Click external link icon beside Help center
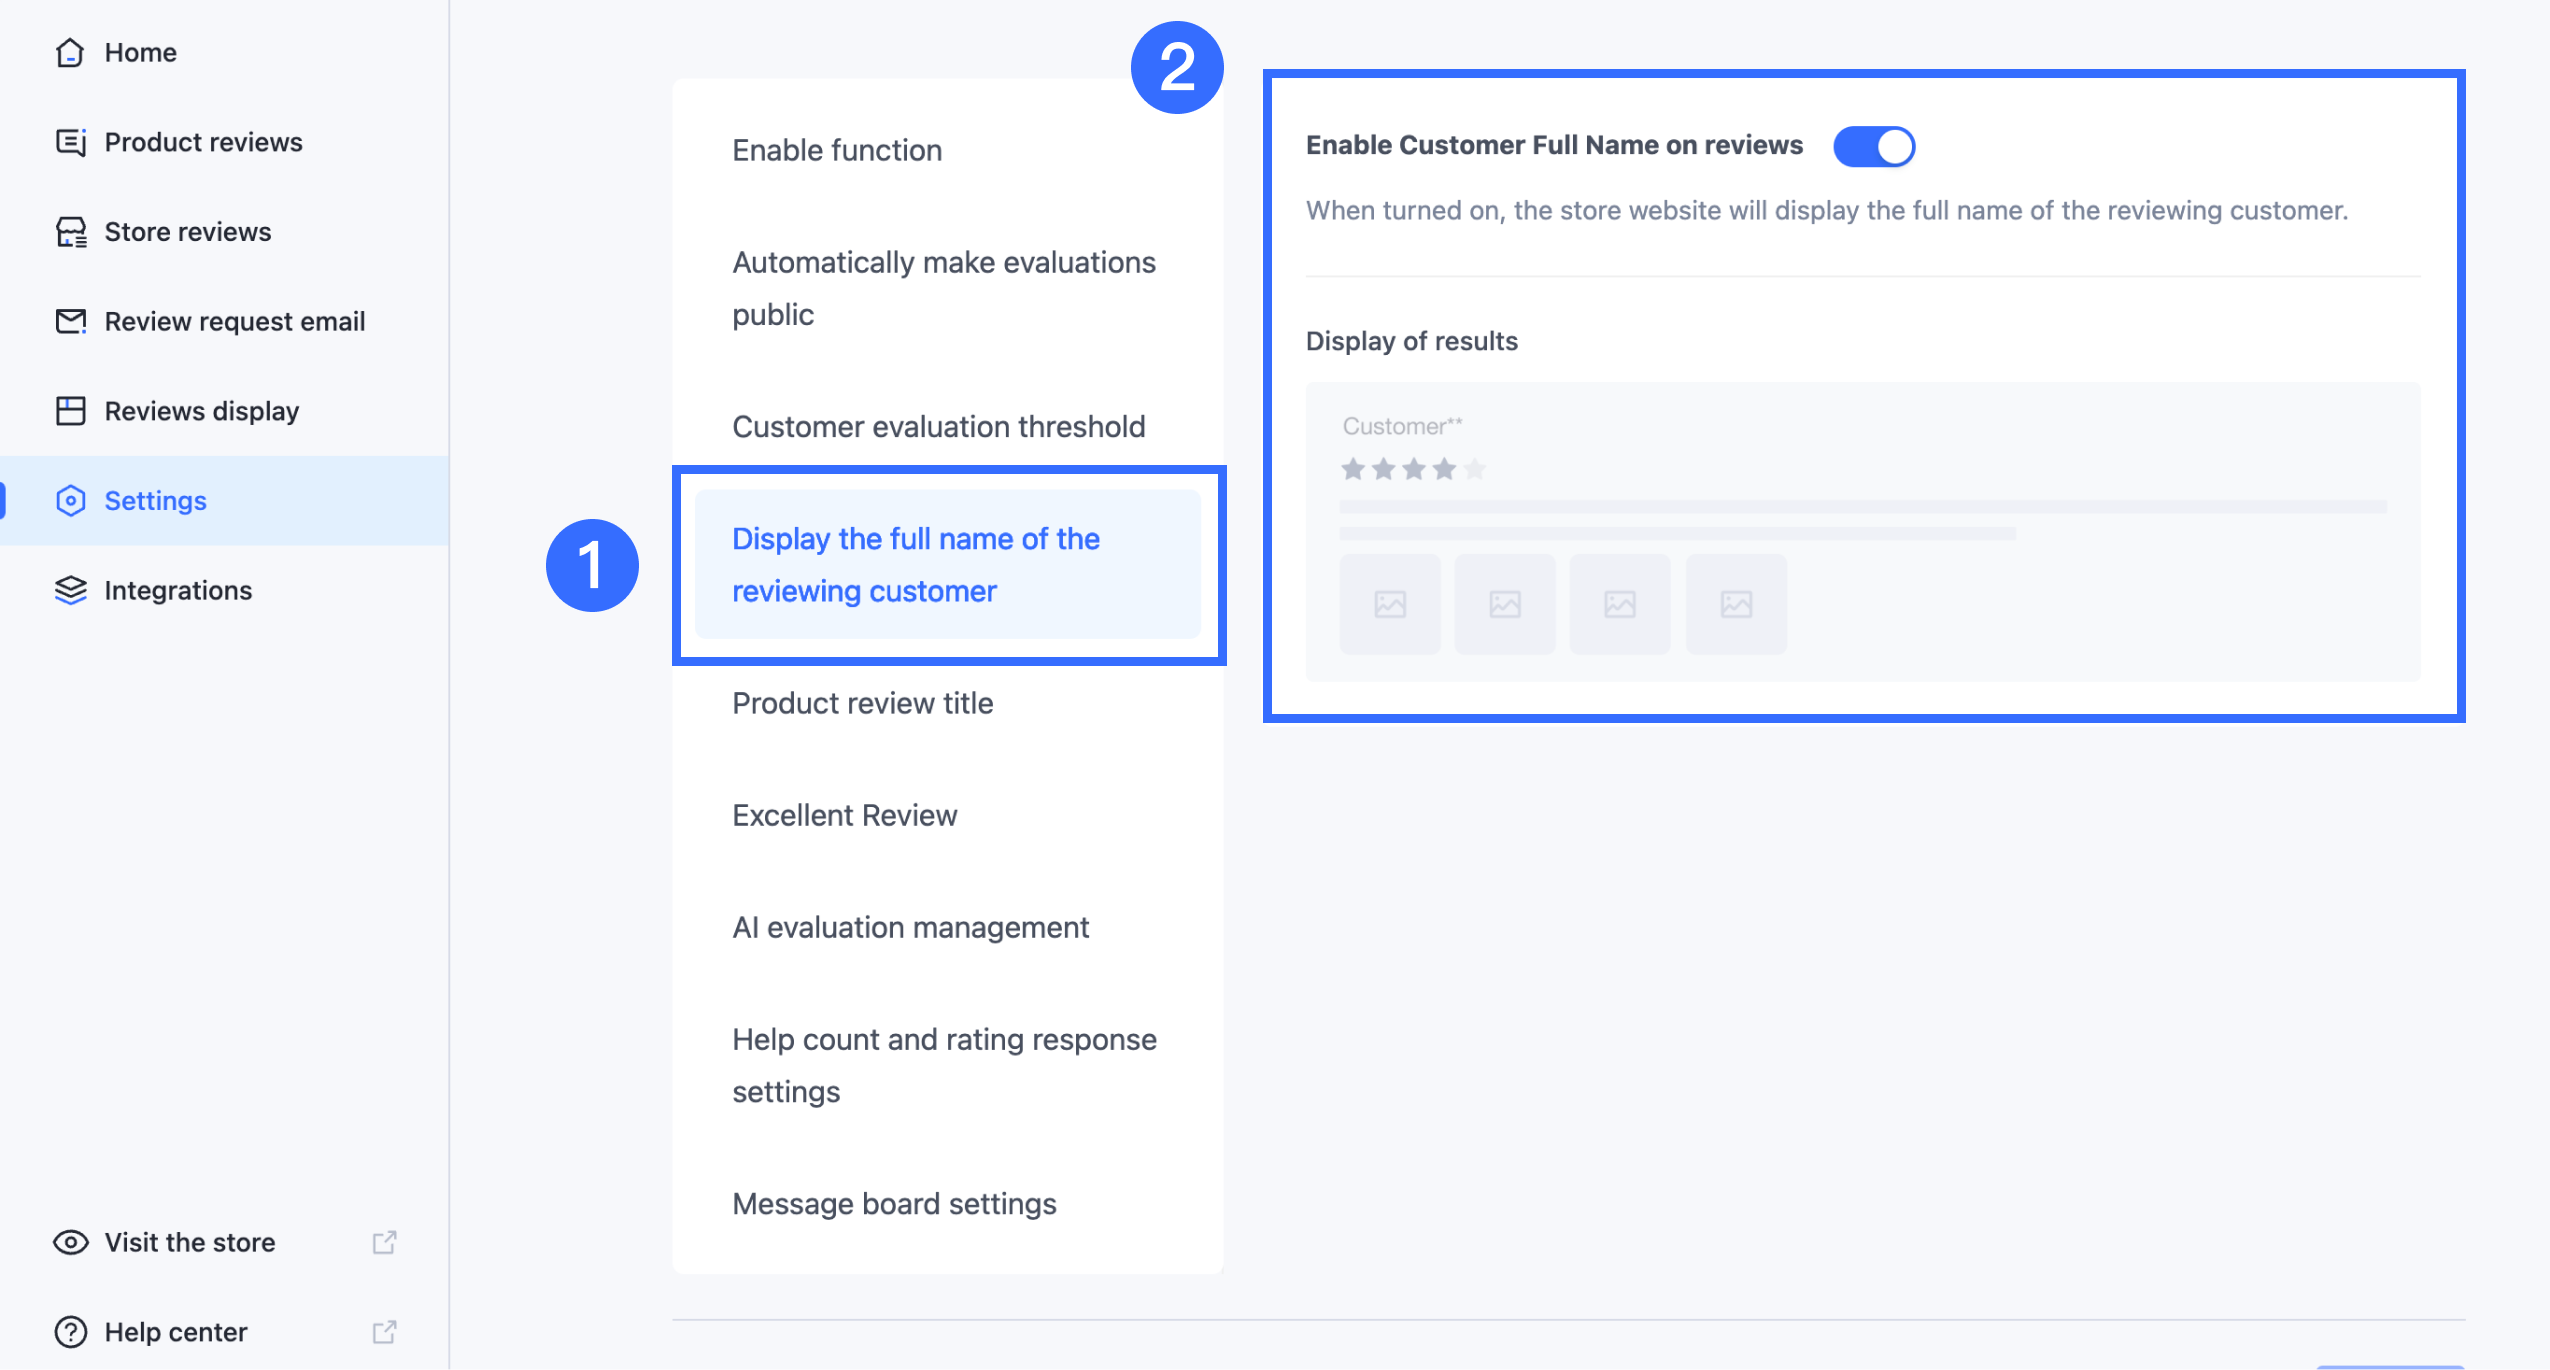 coord(384,1332)
